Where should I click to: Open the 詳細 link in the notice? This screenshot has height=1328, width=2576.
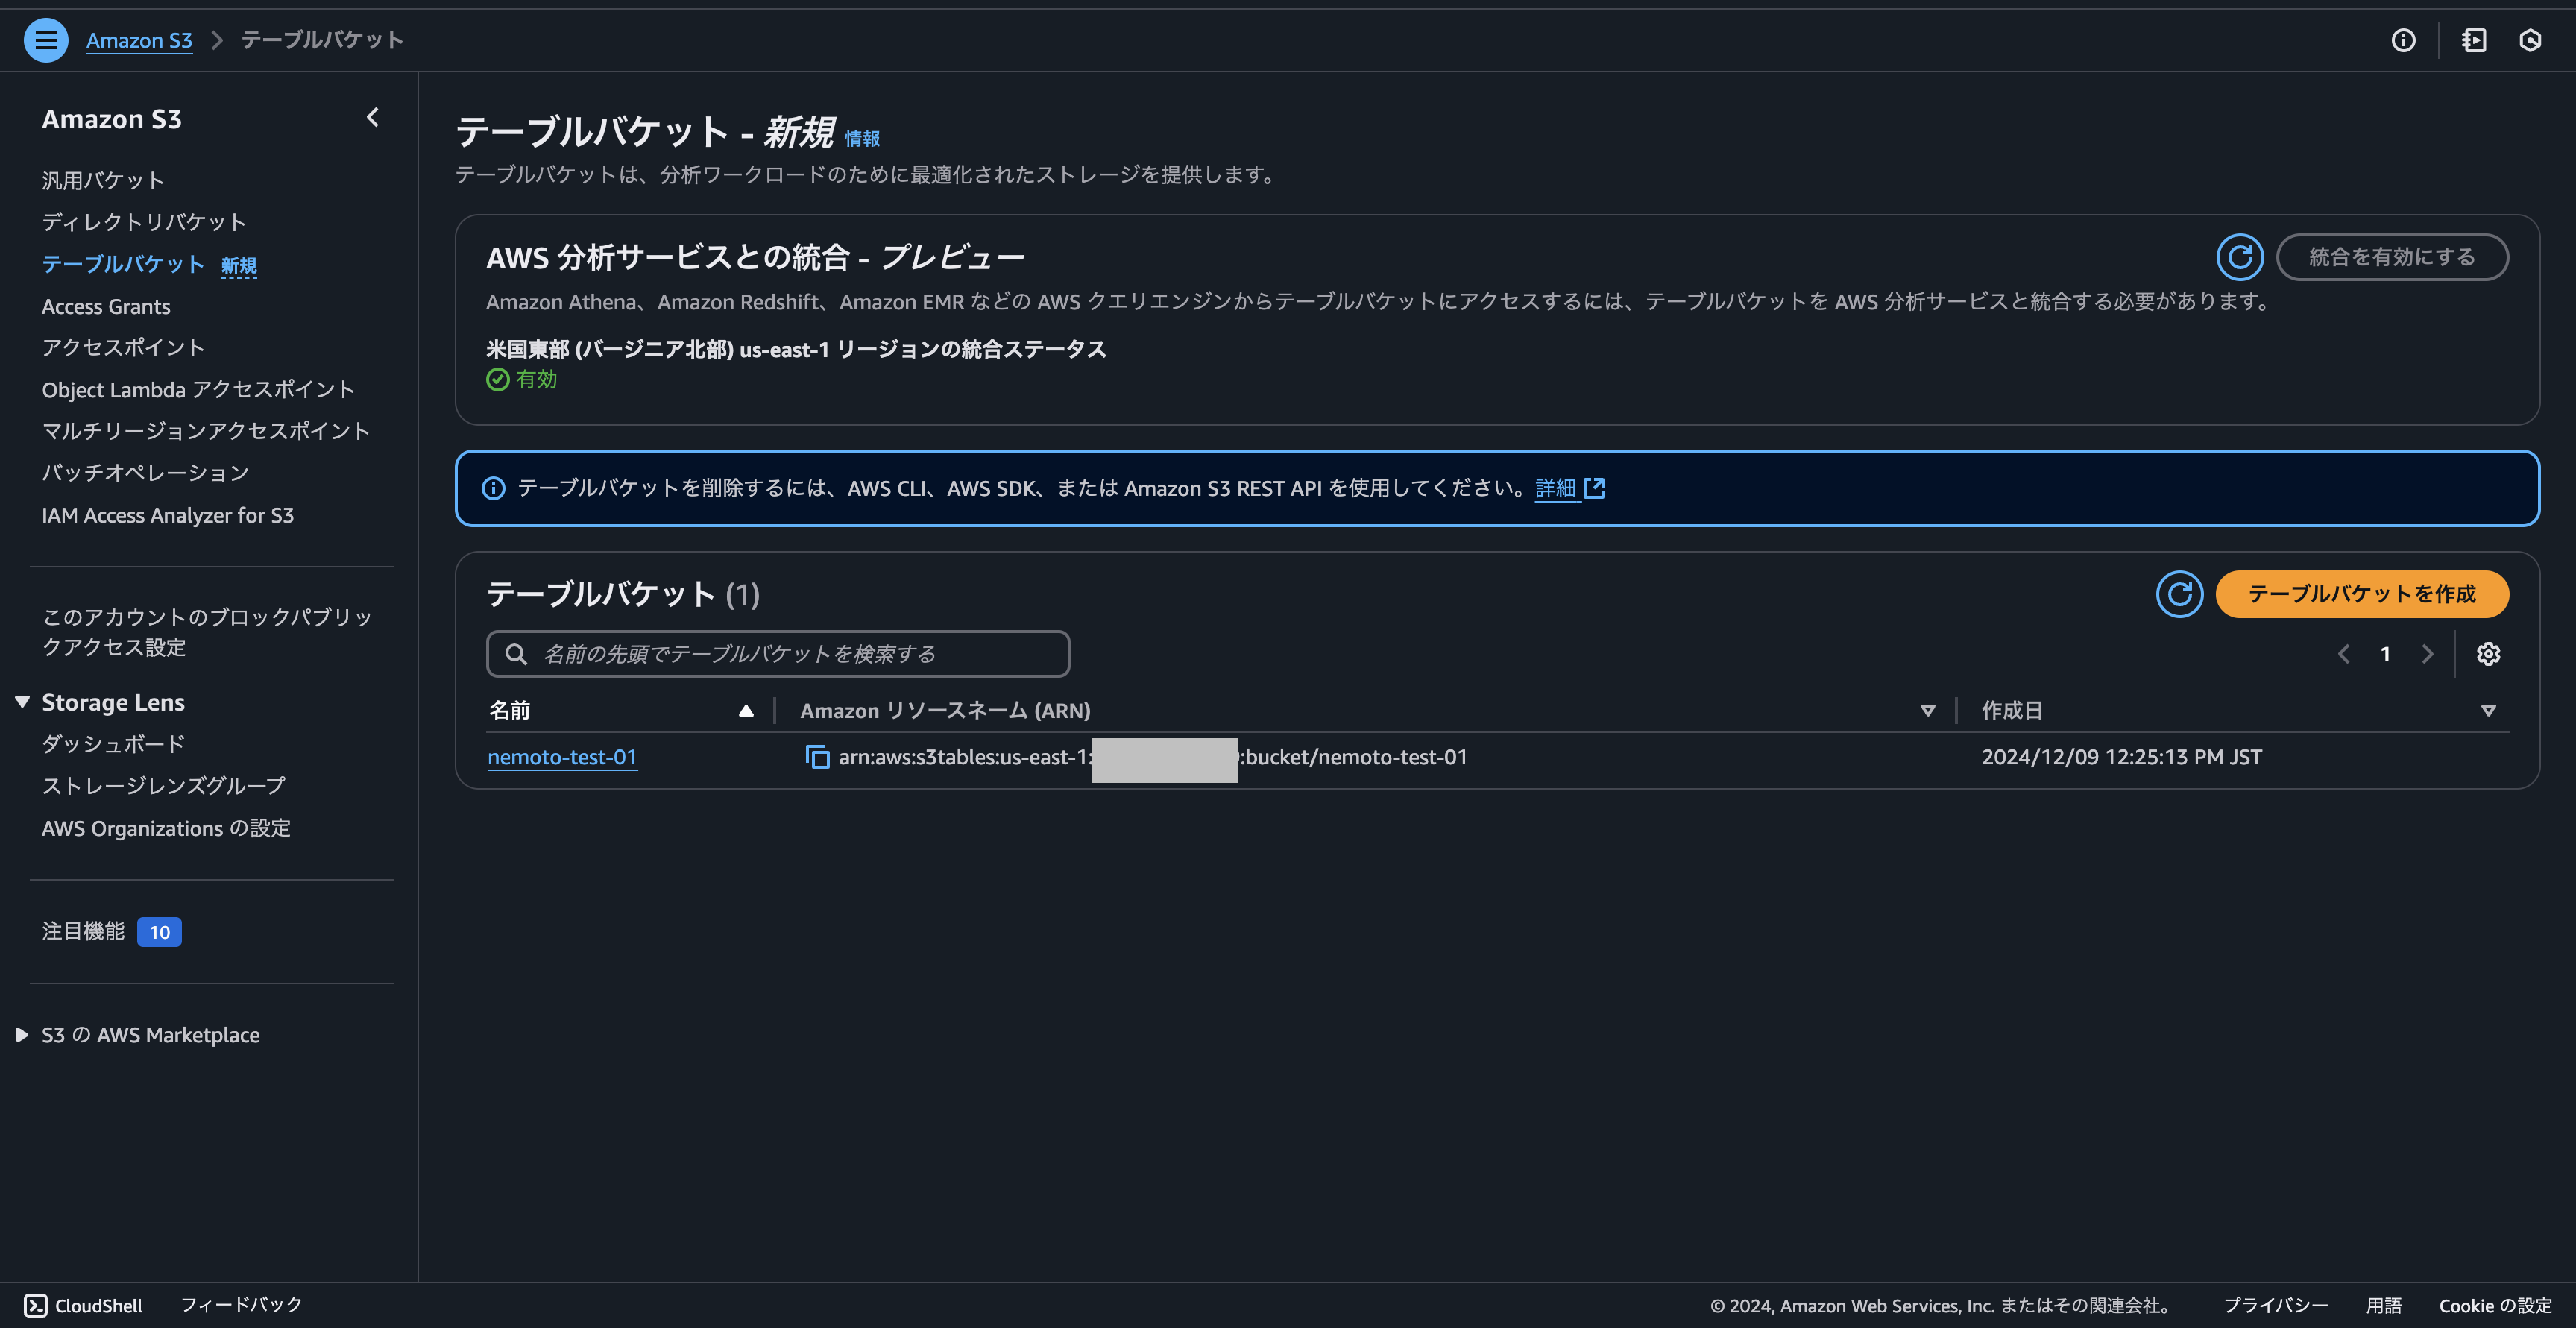point(1555,488)
